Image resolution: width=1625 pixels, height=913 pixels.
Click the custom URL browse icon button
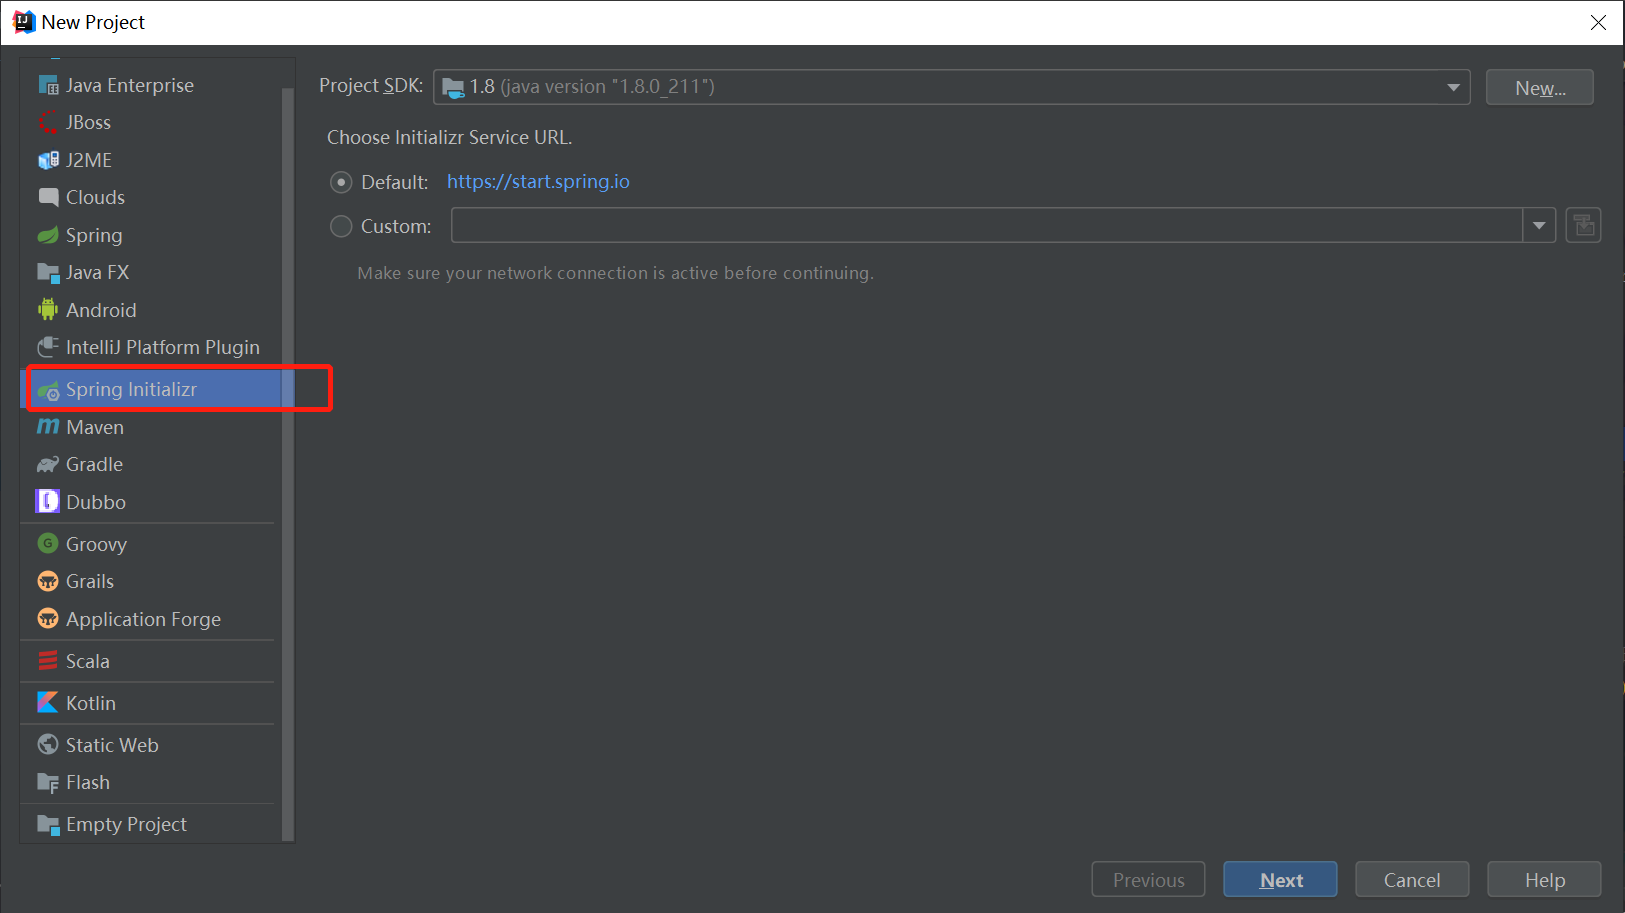pyautogui.click(x=1583, y=225)
